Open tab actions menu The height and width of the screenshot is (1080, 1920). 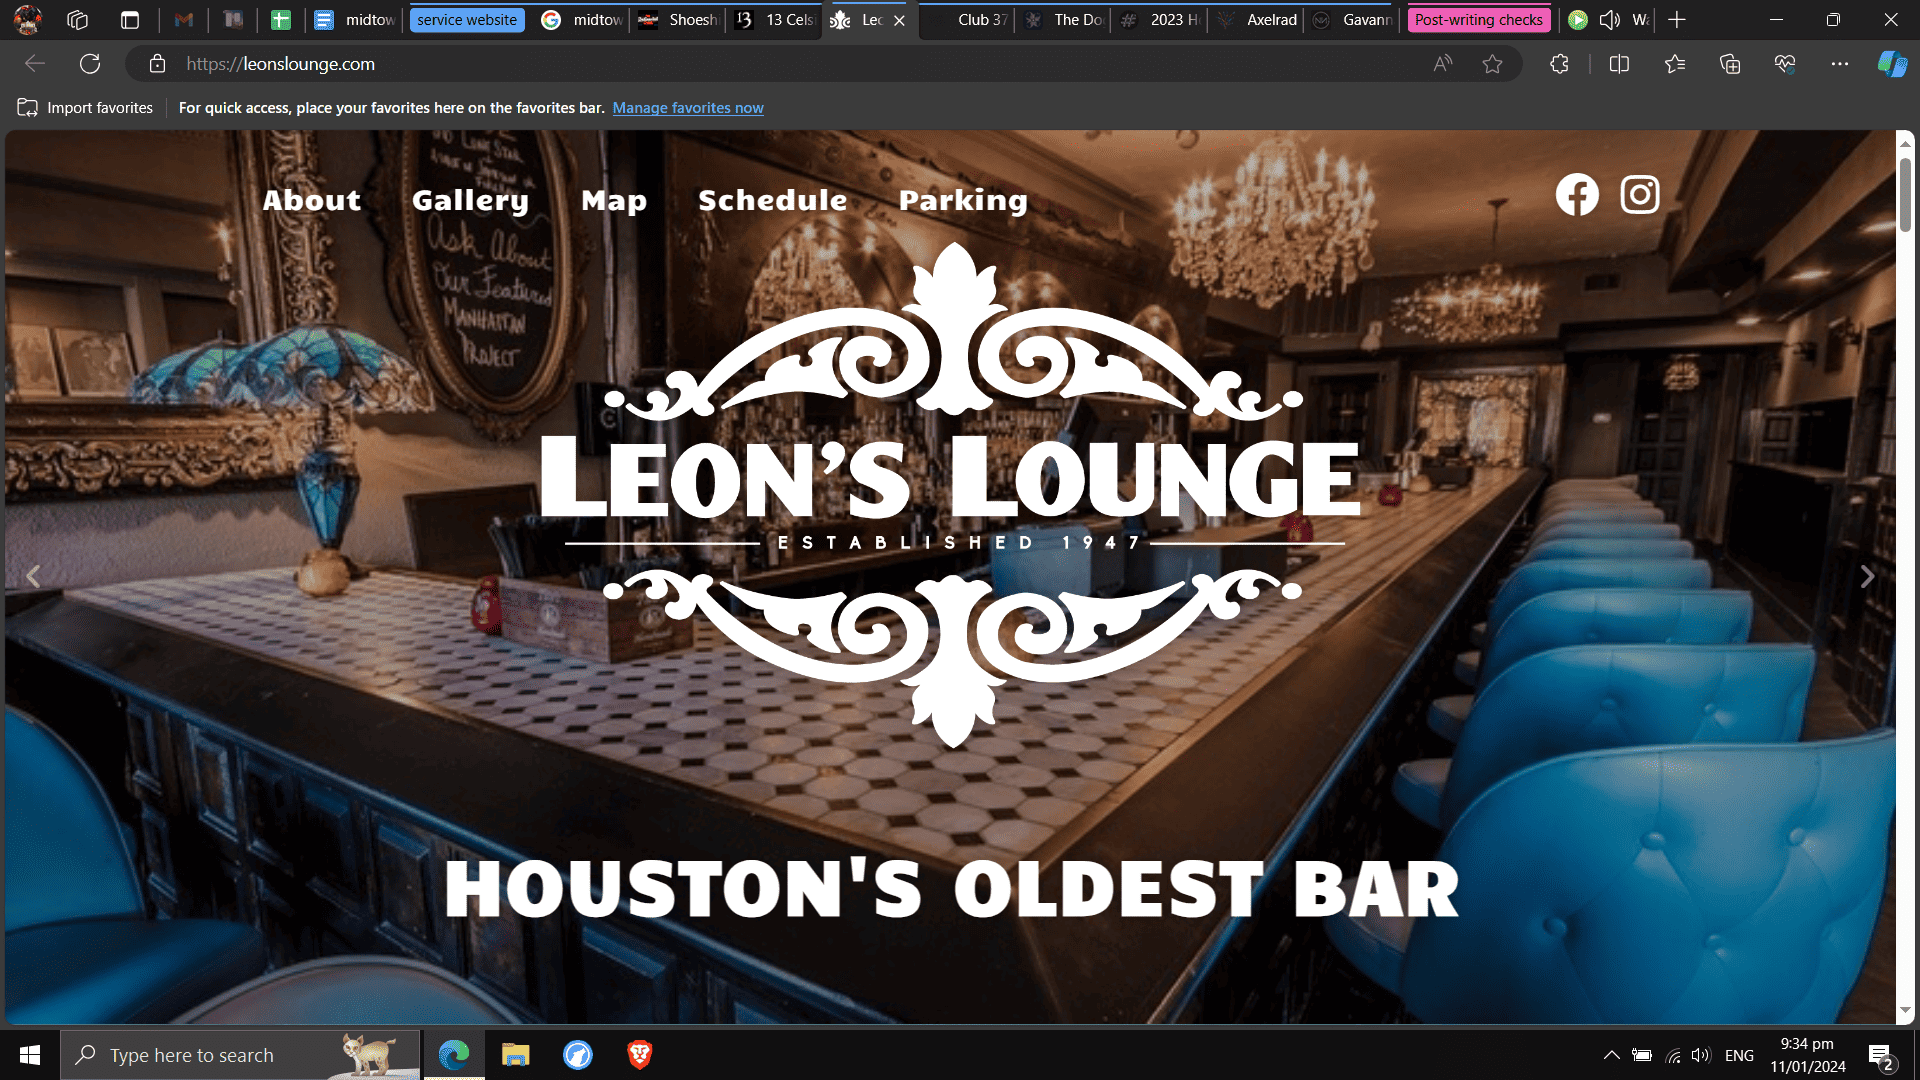click(130, 20)
